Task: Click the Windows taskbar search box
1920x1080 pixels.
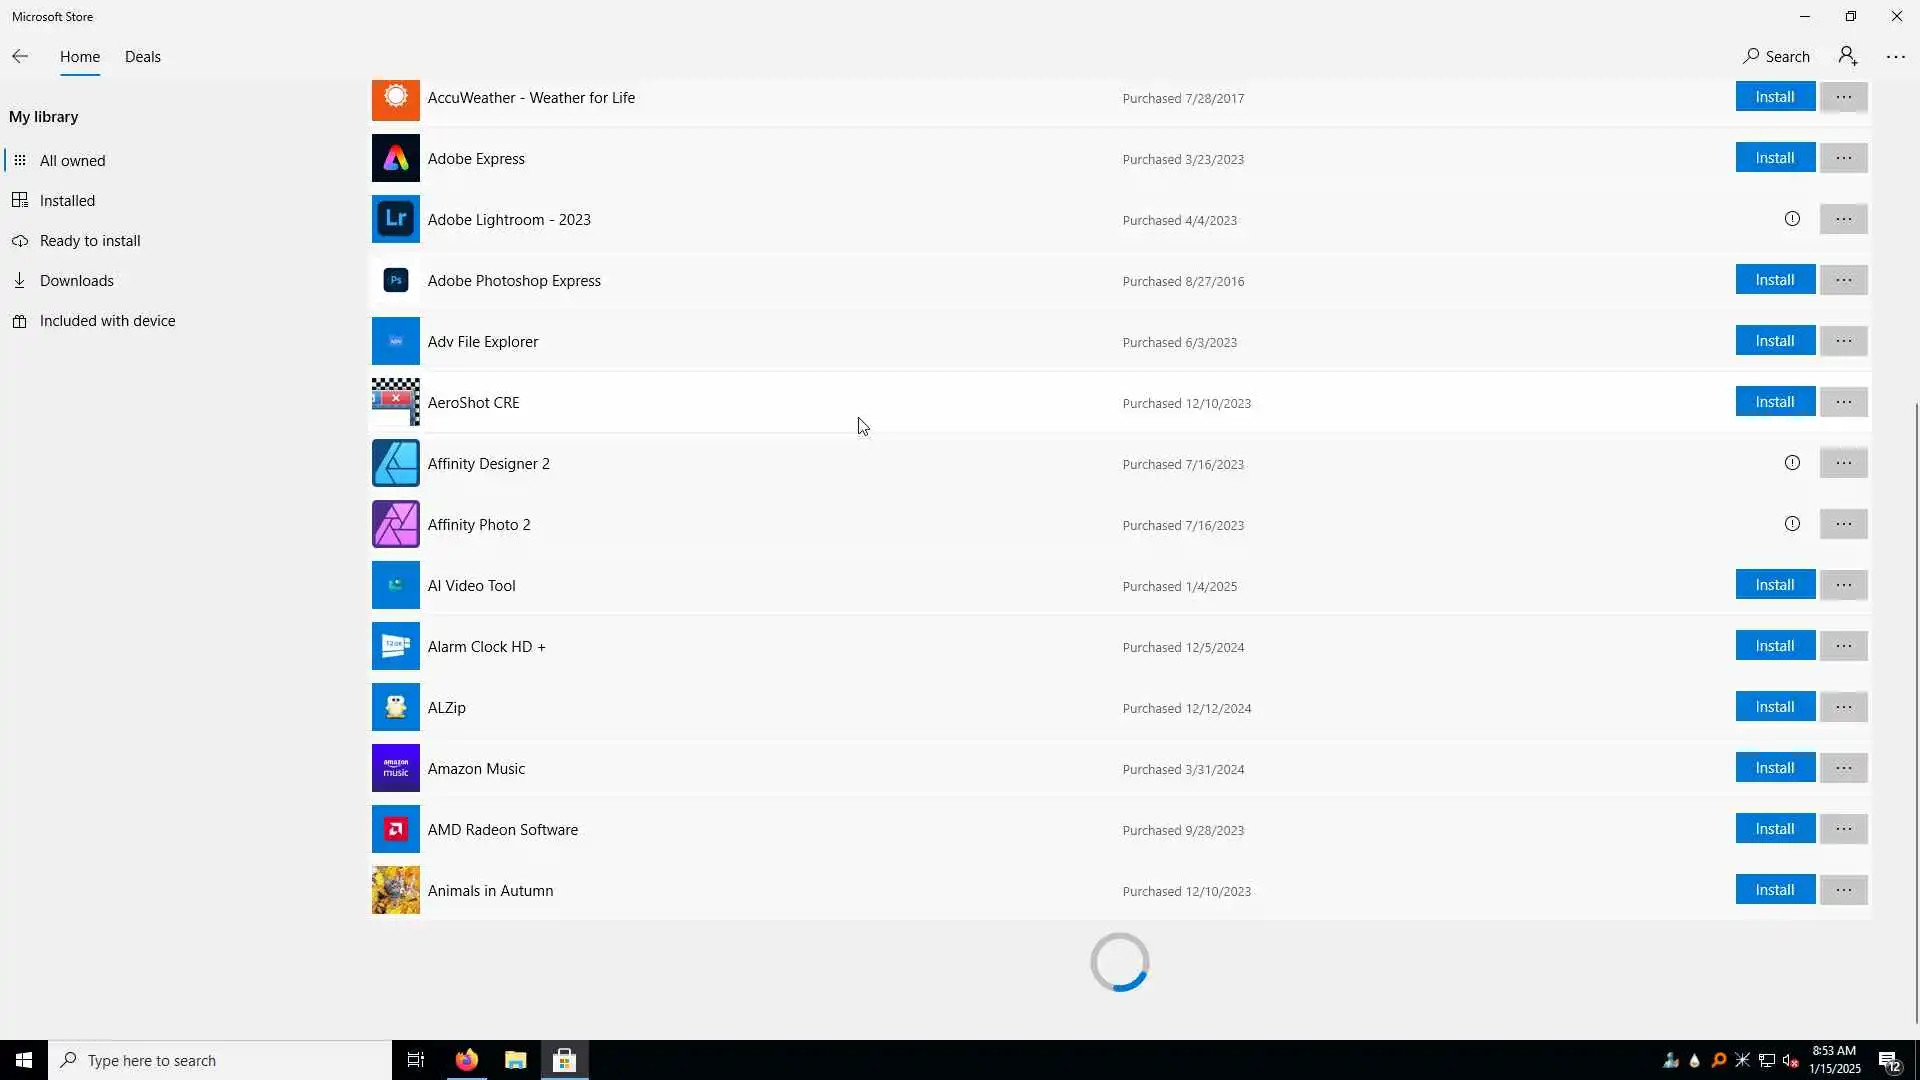Action: tap(220, 1060)
